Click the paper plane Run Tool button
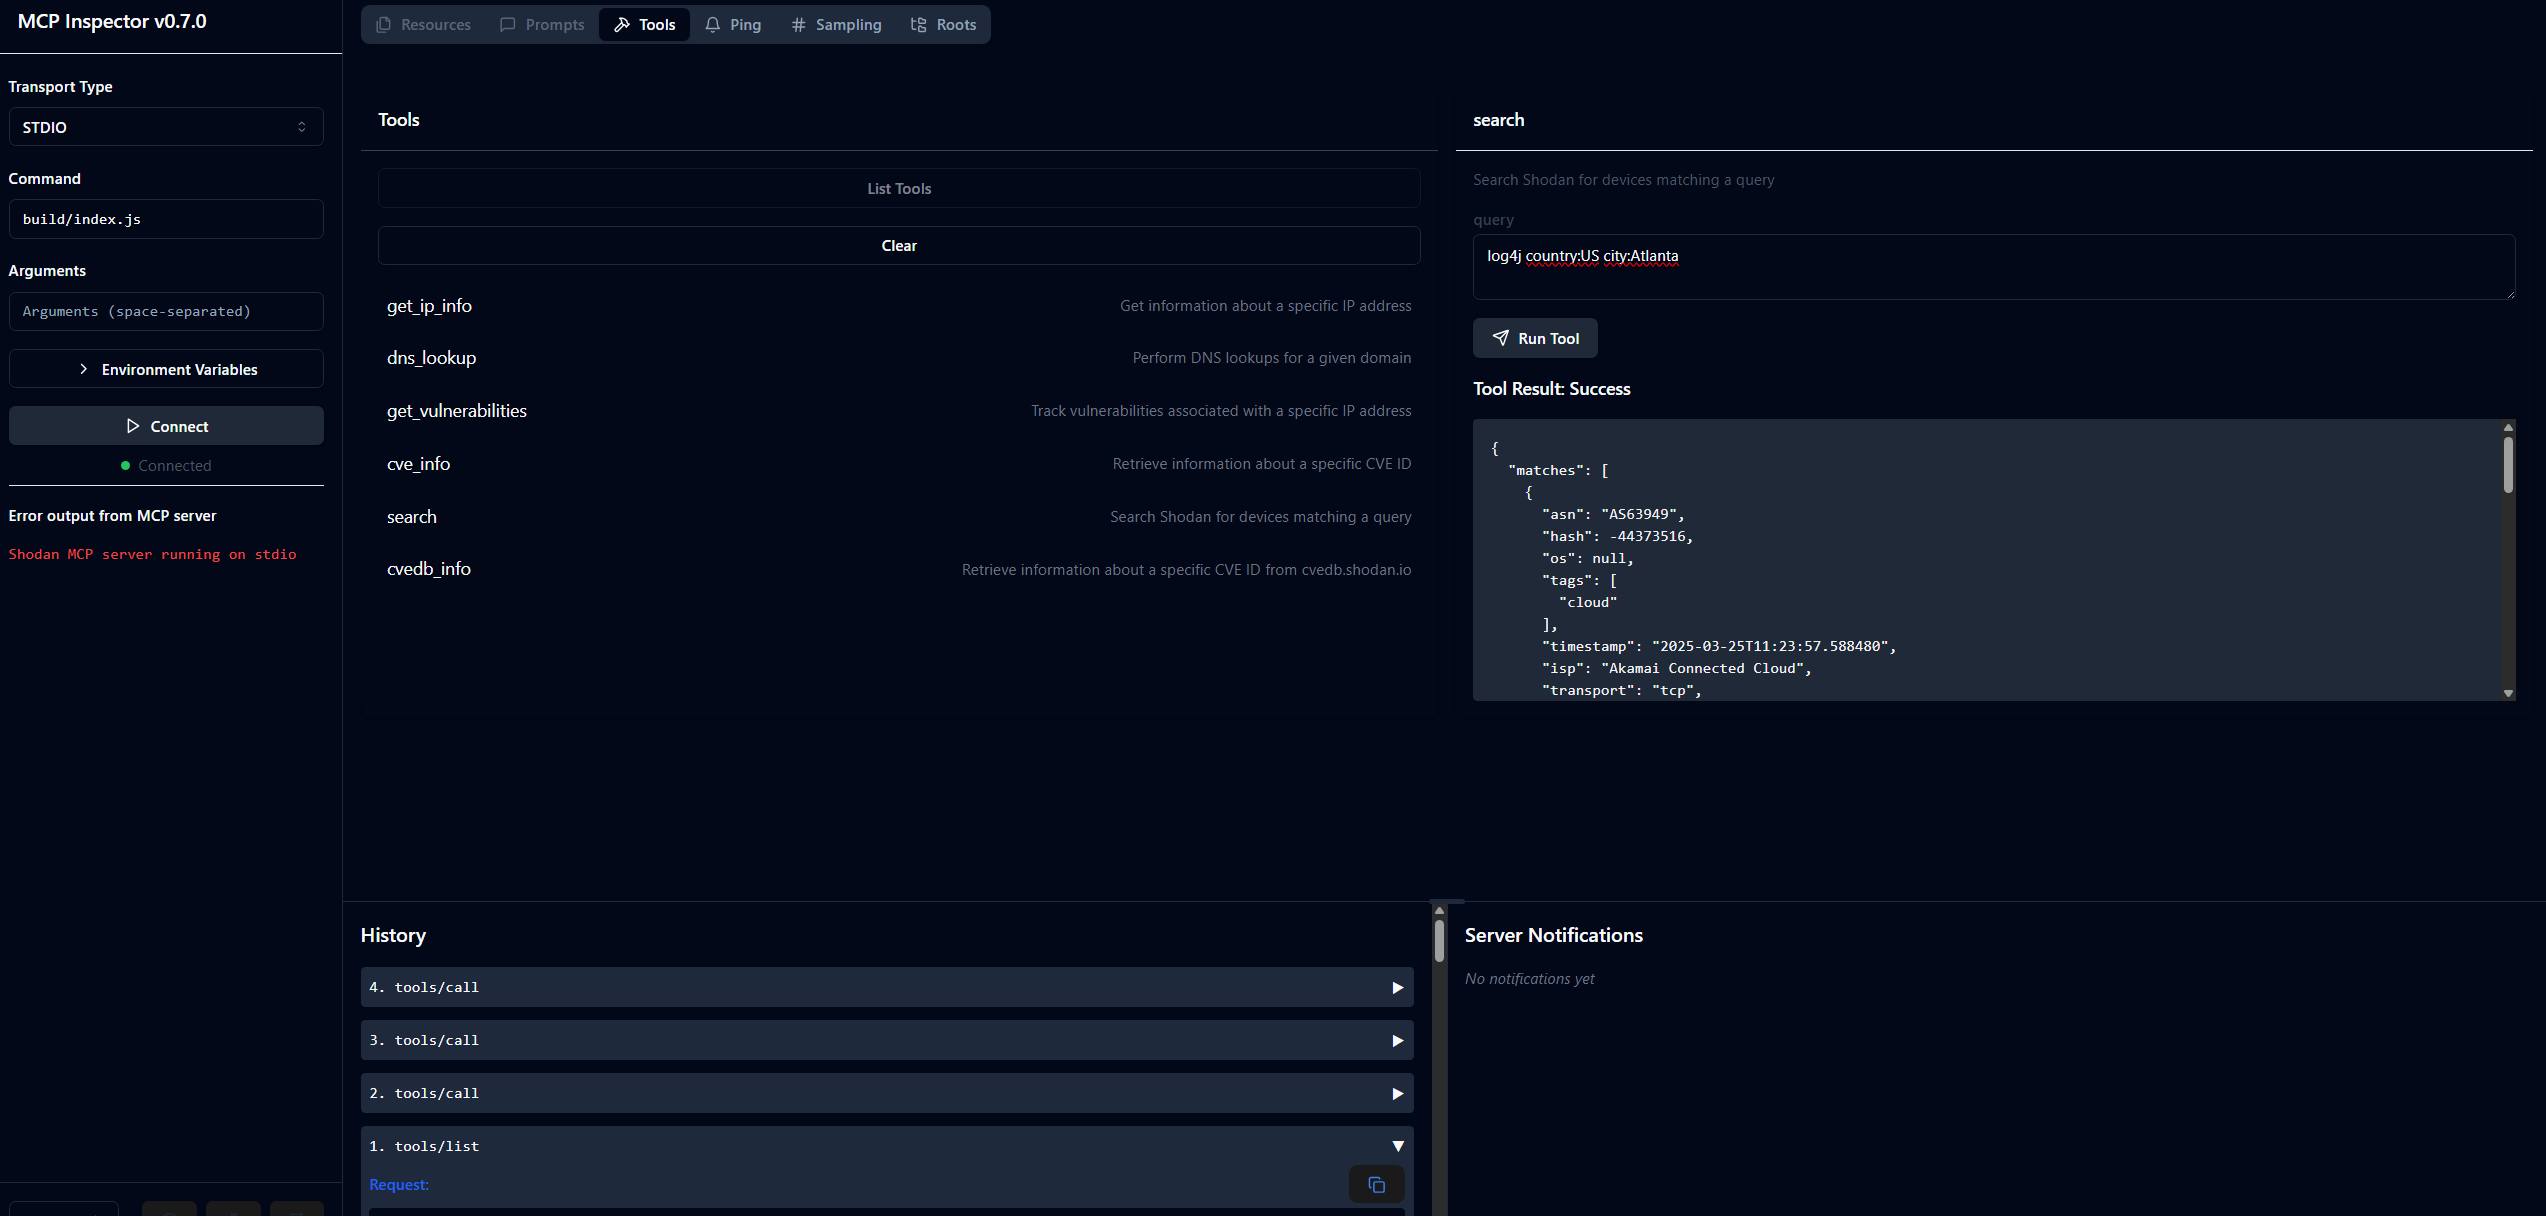 point(1535,338)
